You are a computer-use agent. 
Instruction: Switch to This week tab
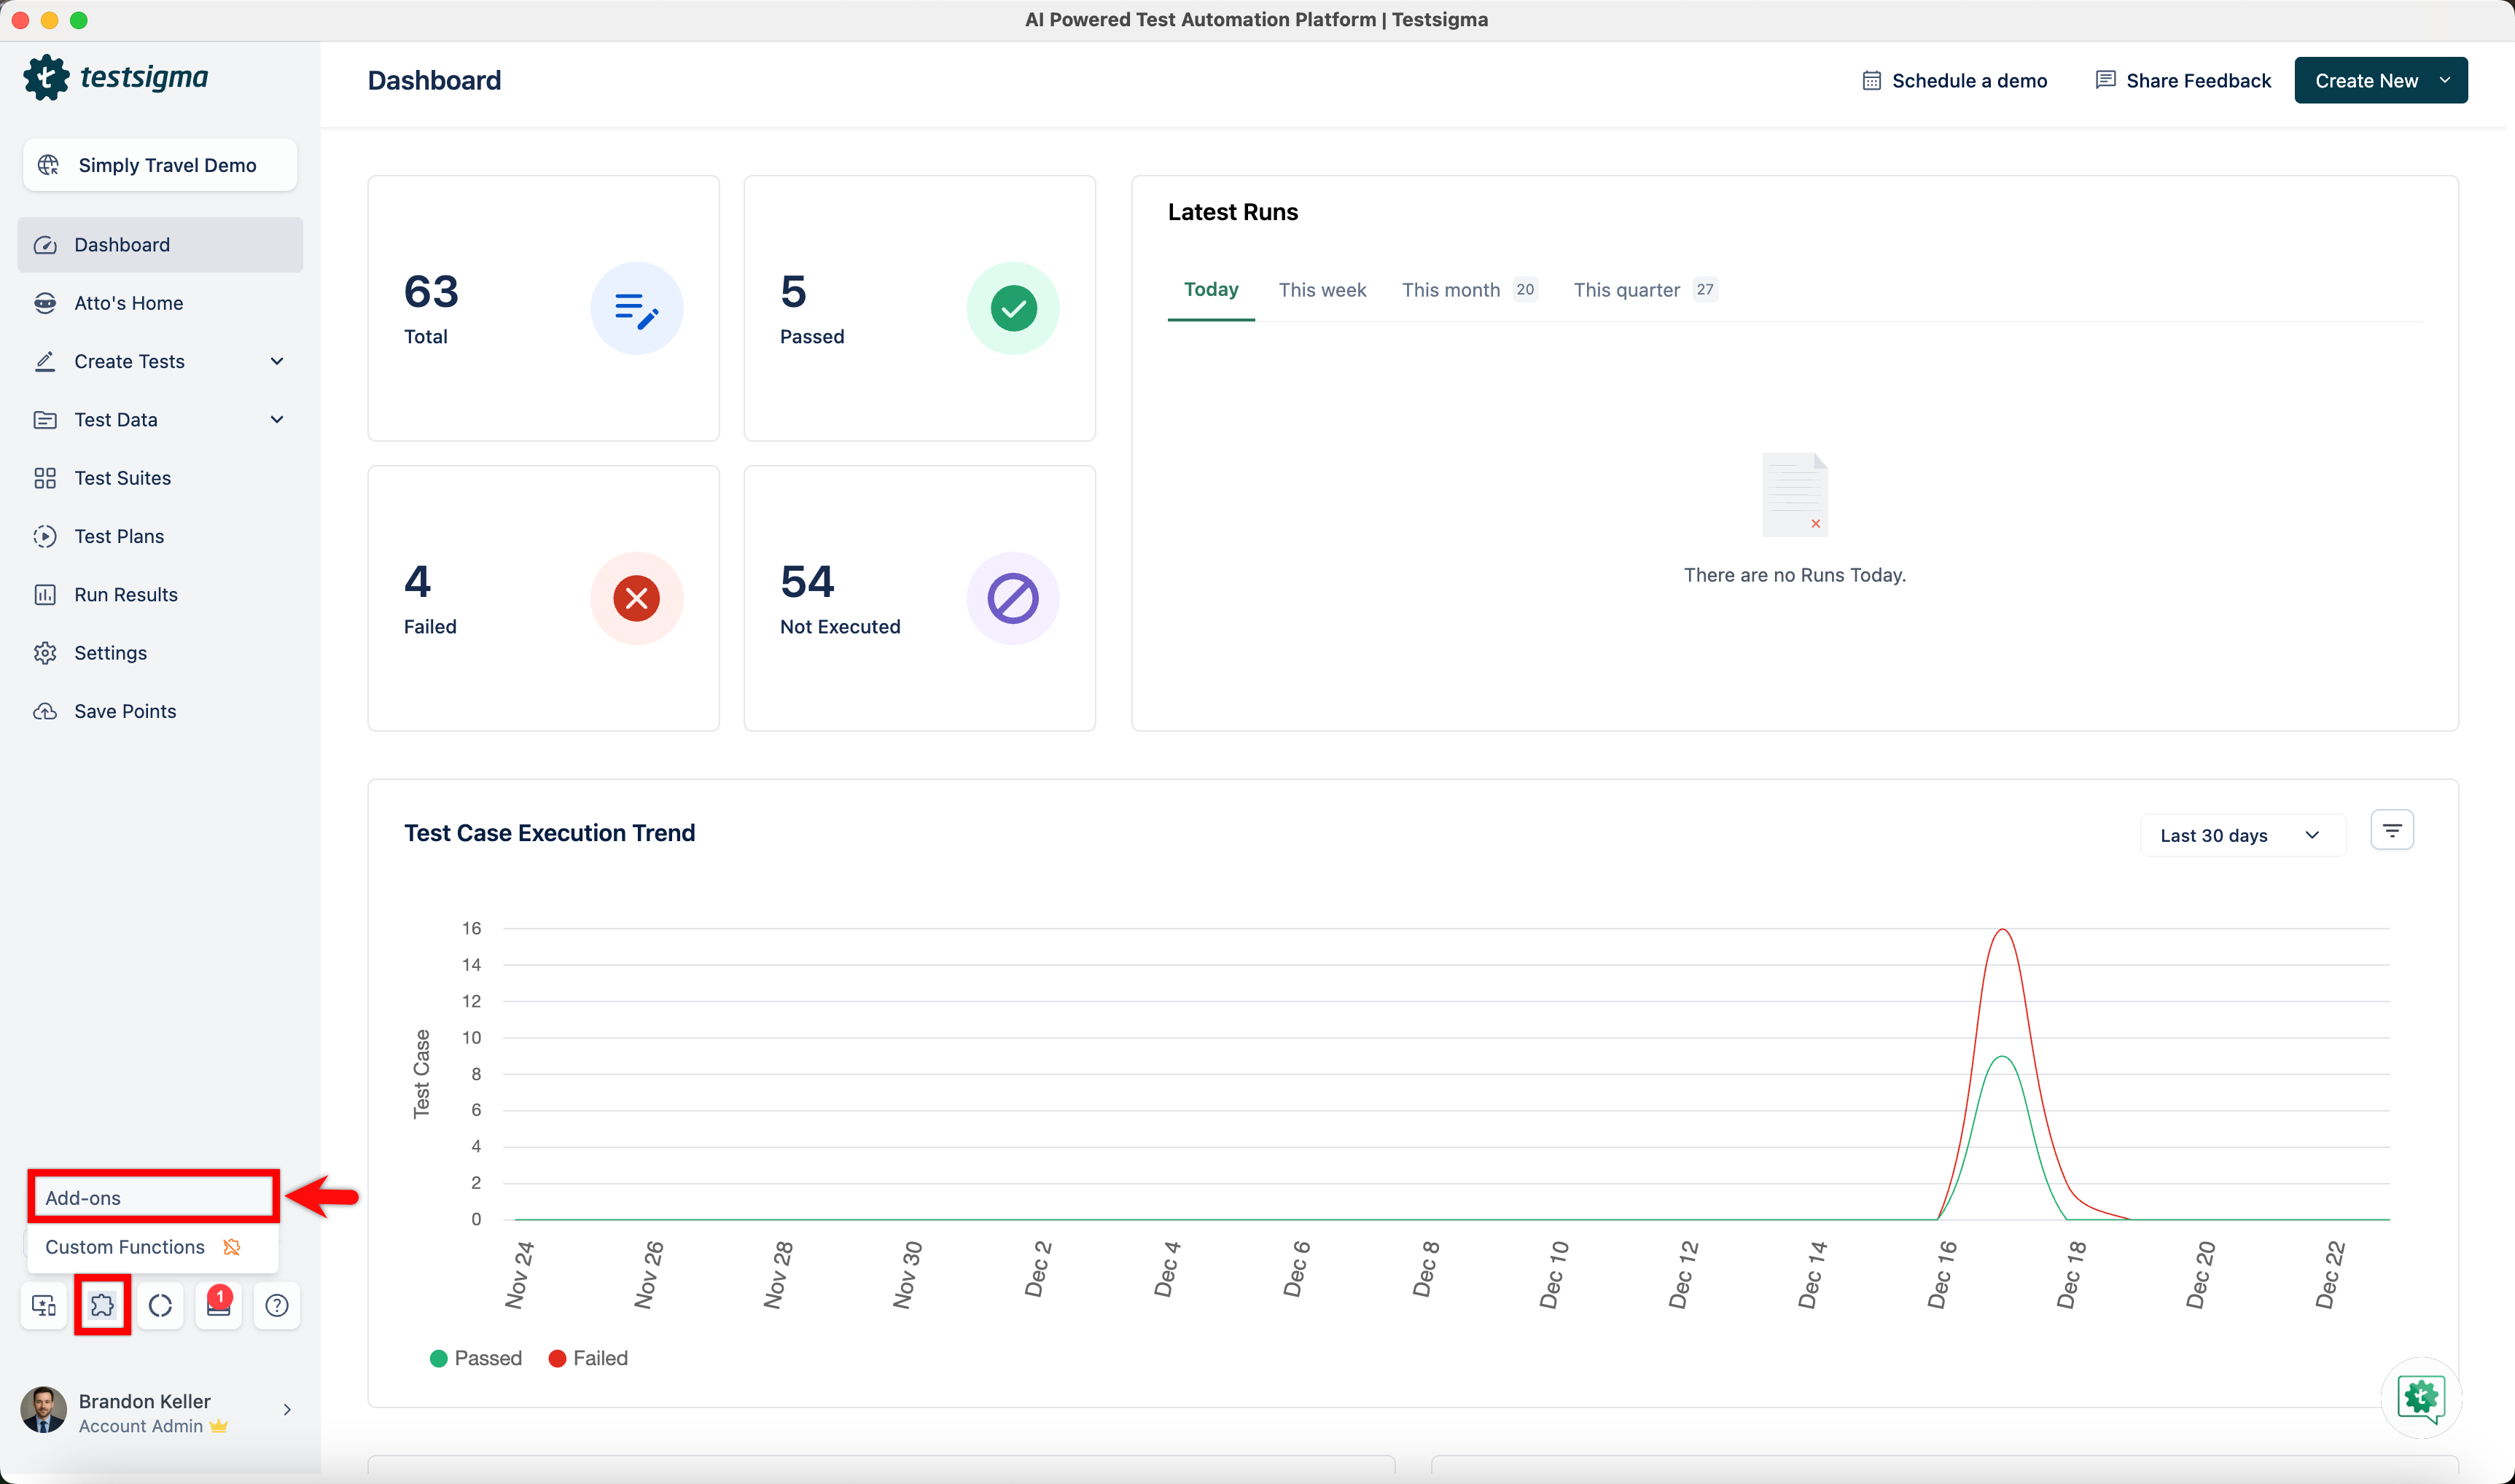click(1321, 290)
